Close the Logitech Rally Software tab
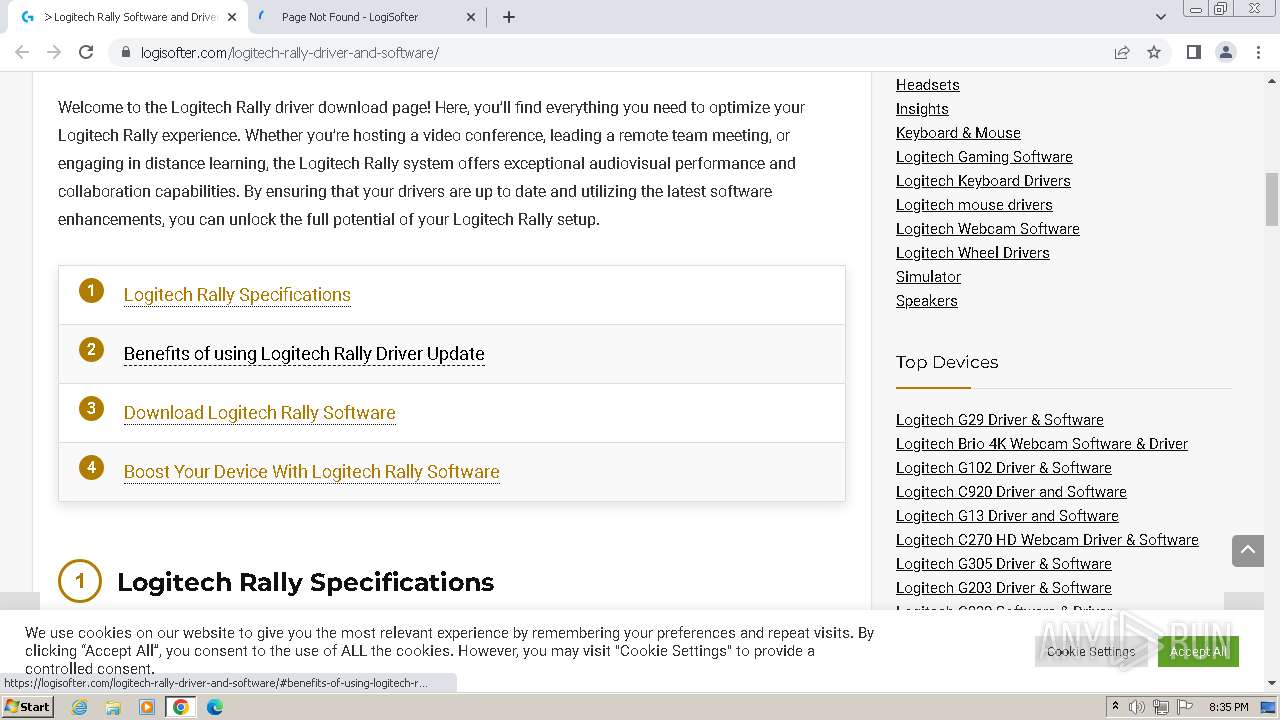 point(232,17)
